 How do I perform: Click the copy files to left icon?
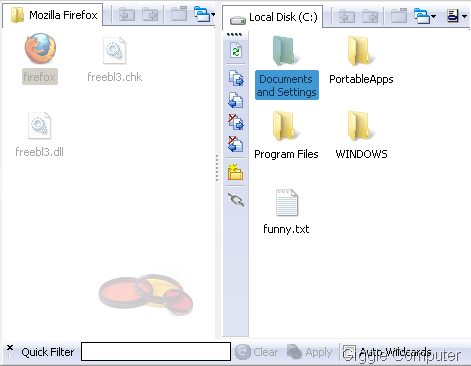coord(236,100)
